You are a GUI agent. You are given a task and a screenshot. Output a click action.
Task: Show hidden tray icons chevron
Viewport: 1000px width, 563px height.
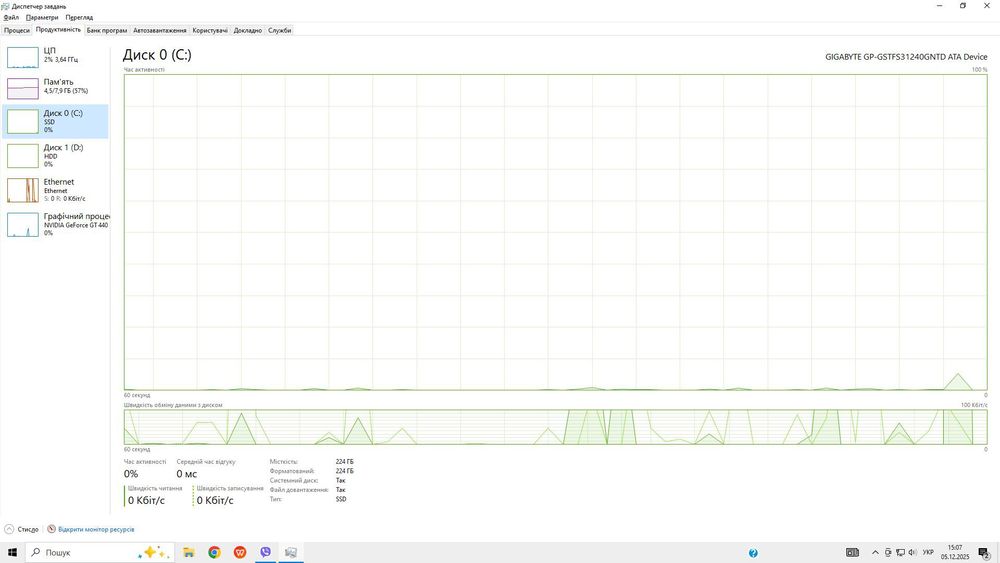pos(875,552)
